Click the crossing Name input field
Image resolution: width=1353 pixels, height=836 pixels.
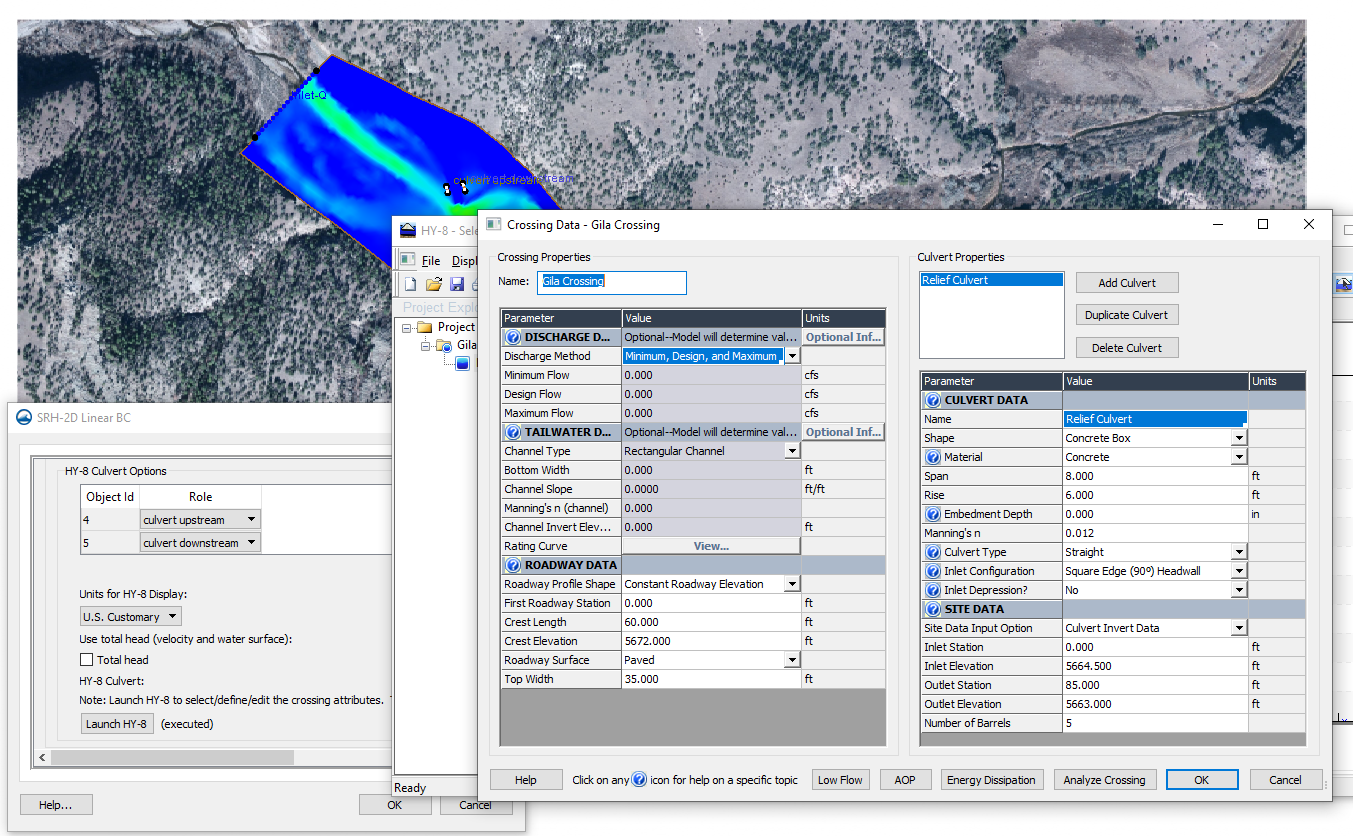(x=612, y=282)
